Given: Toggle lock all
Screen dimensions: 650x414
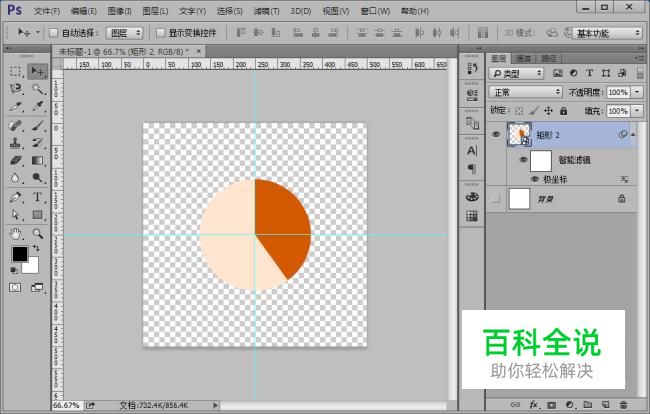Looking at the screenshot, I should pos(563,111).
